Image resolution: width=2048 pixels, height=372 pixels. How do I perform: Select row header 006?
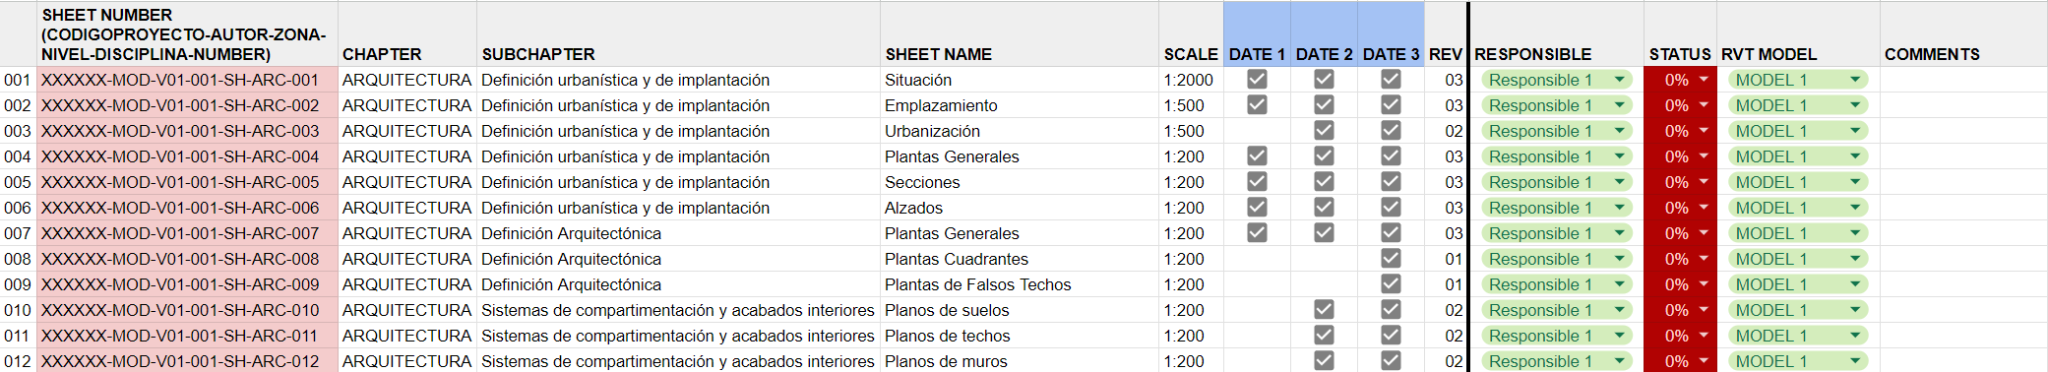pyautogui.click(x=18, y=207)
